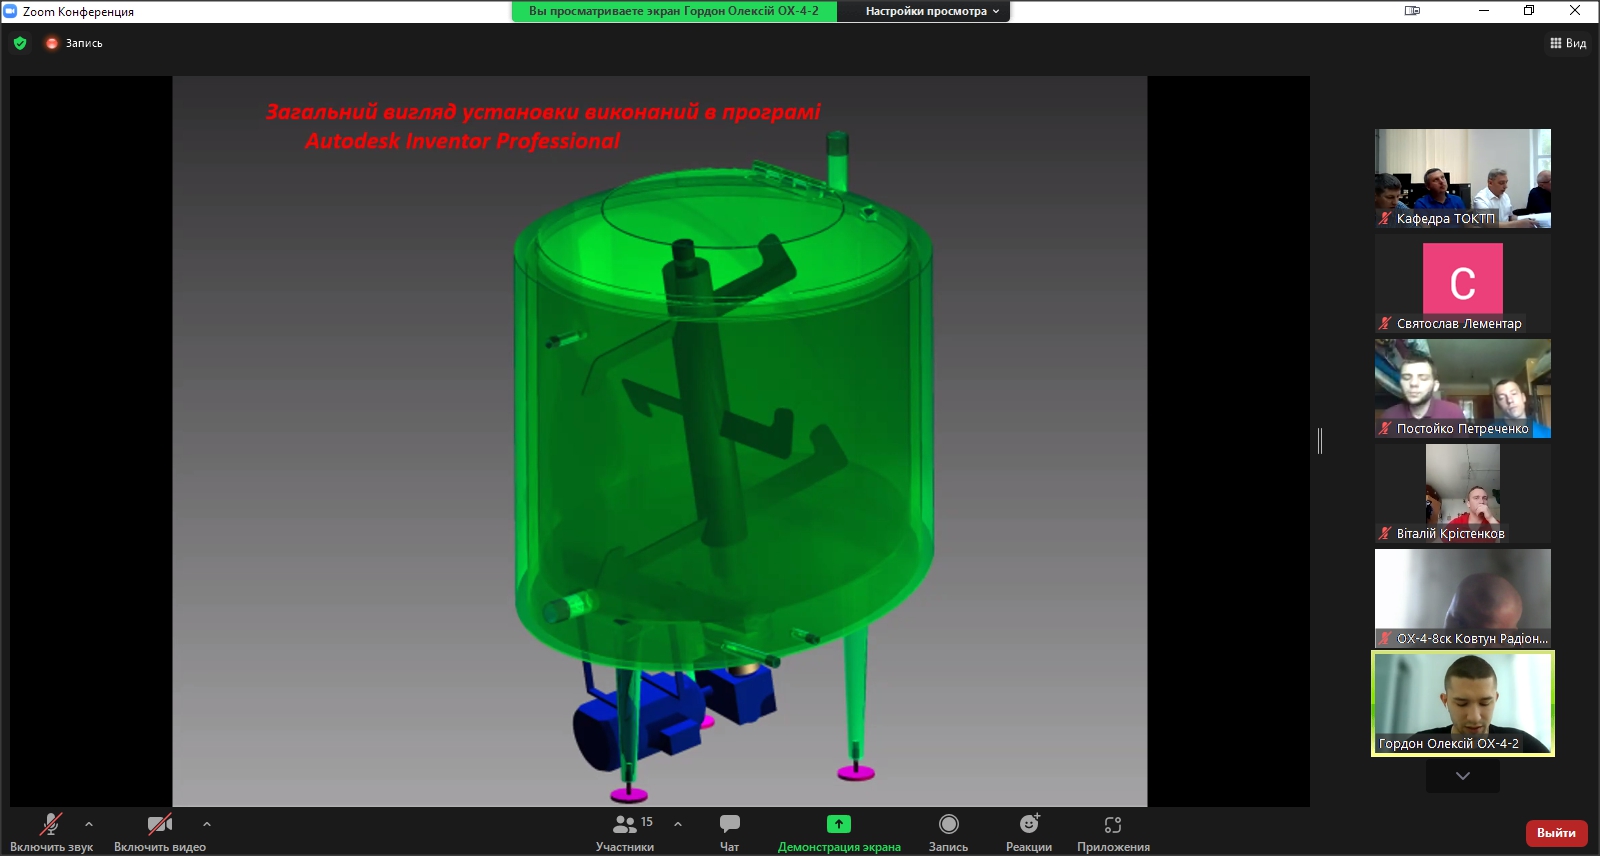Click the Запись record icon in toolbar
Screen dimensions: 1600x856
point(948,825)
